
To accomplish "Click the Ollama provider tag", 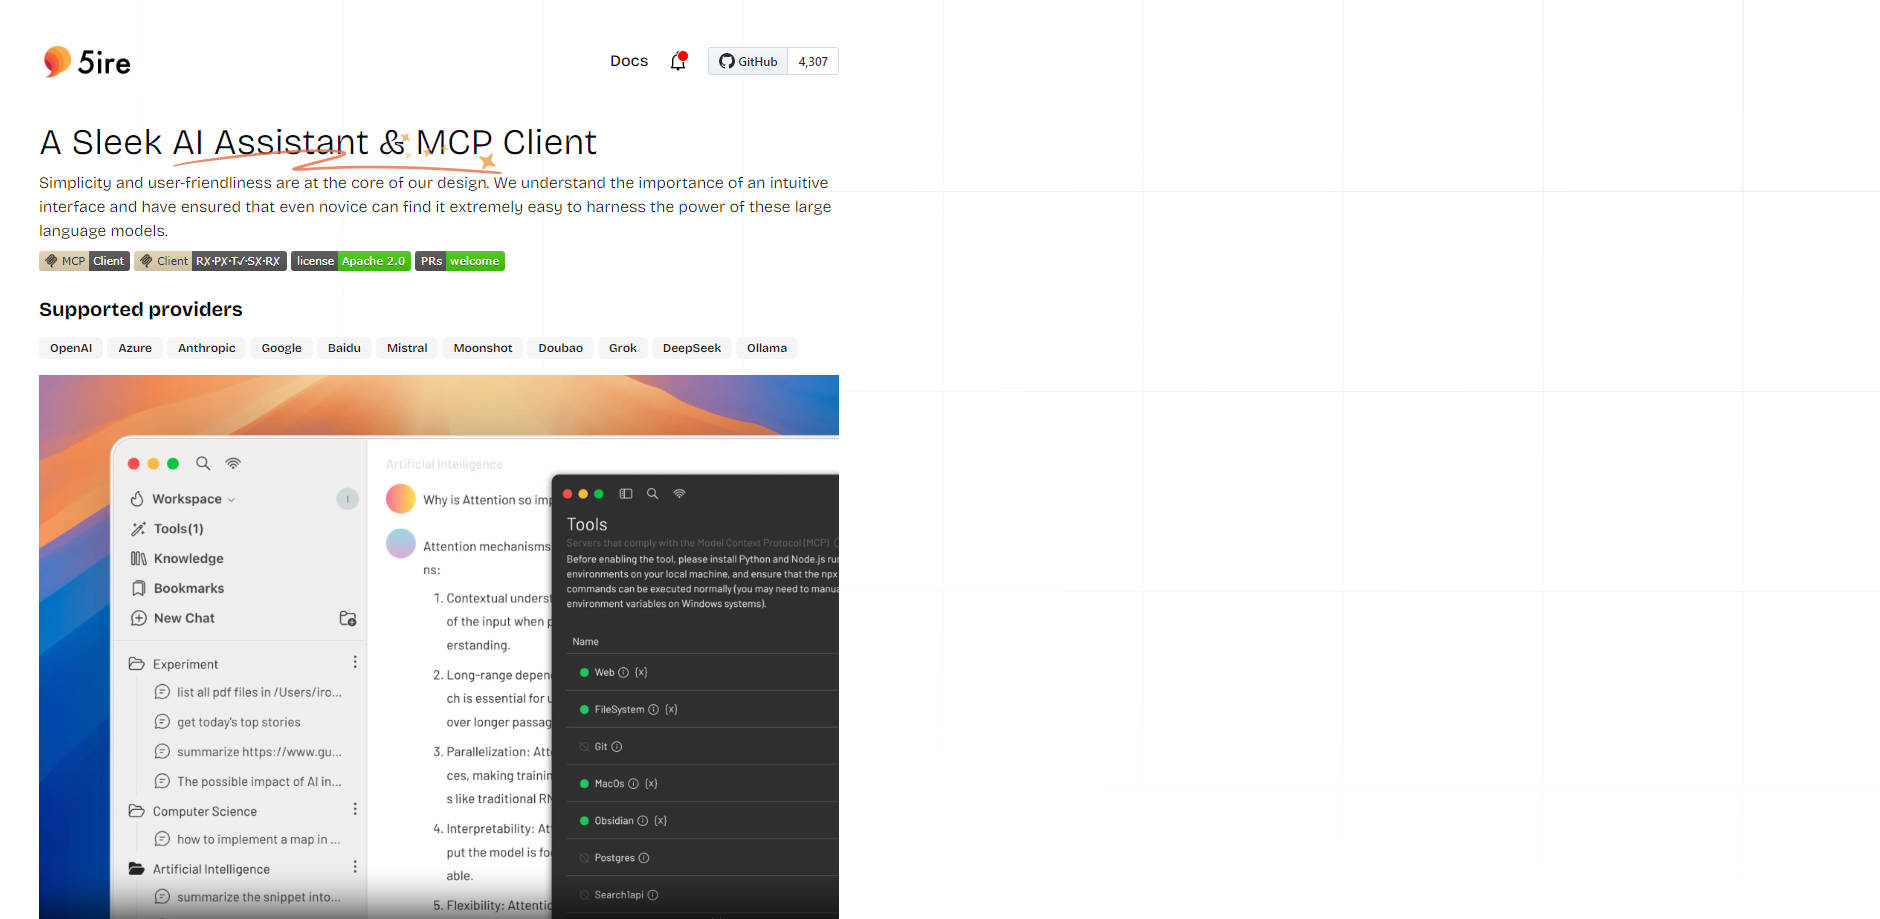I will 766,348.
